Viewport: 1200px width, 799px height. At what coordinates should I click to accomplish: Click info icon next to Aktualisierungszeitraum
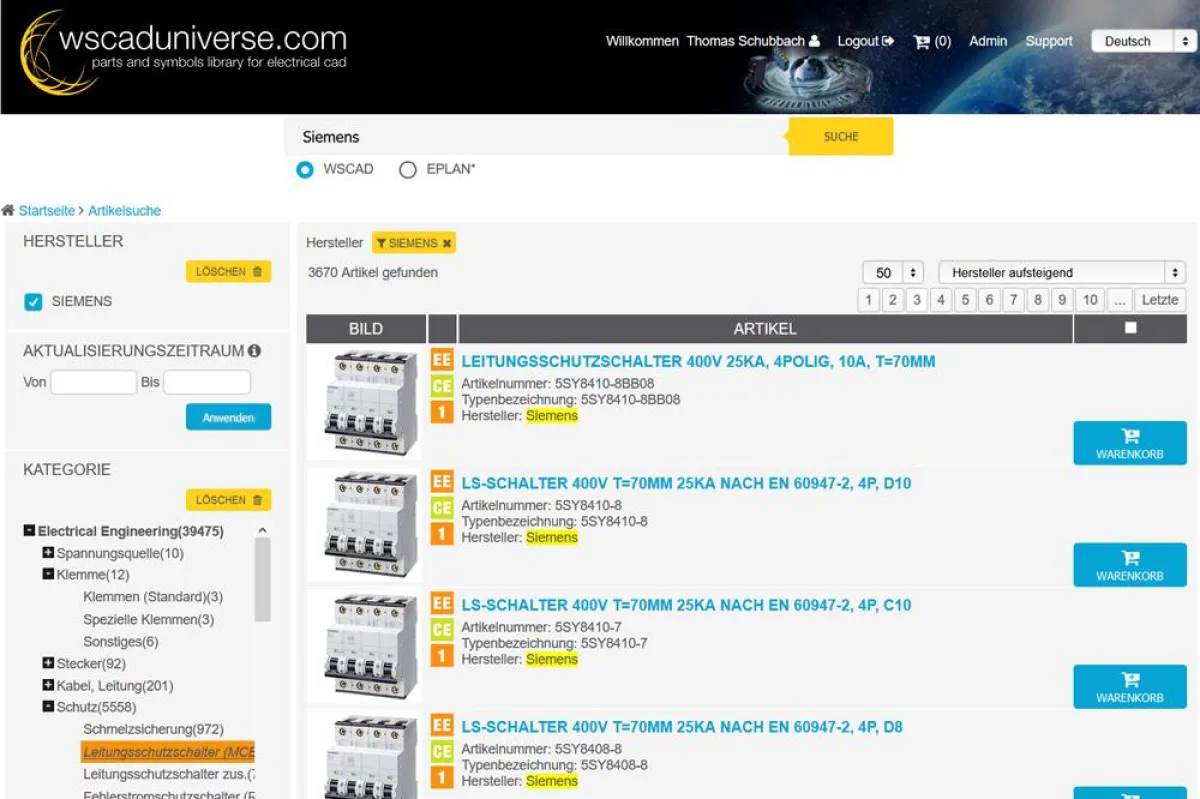(254, 351)
